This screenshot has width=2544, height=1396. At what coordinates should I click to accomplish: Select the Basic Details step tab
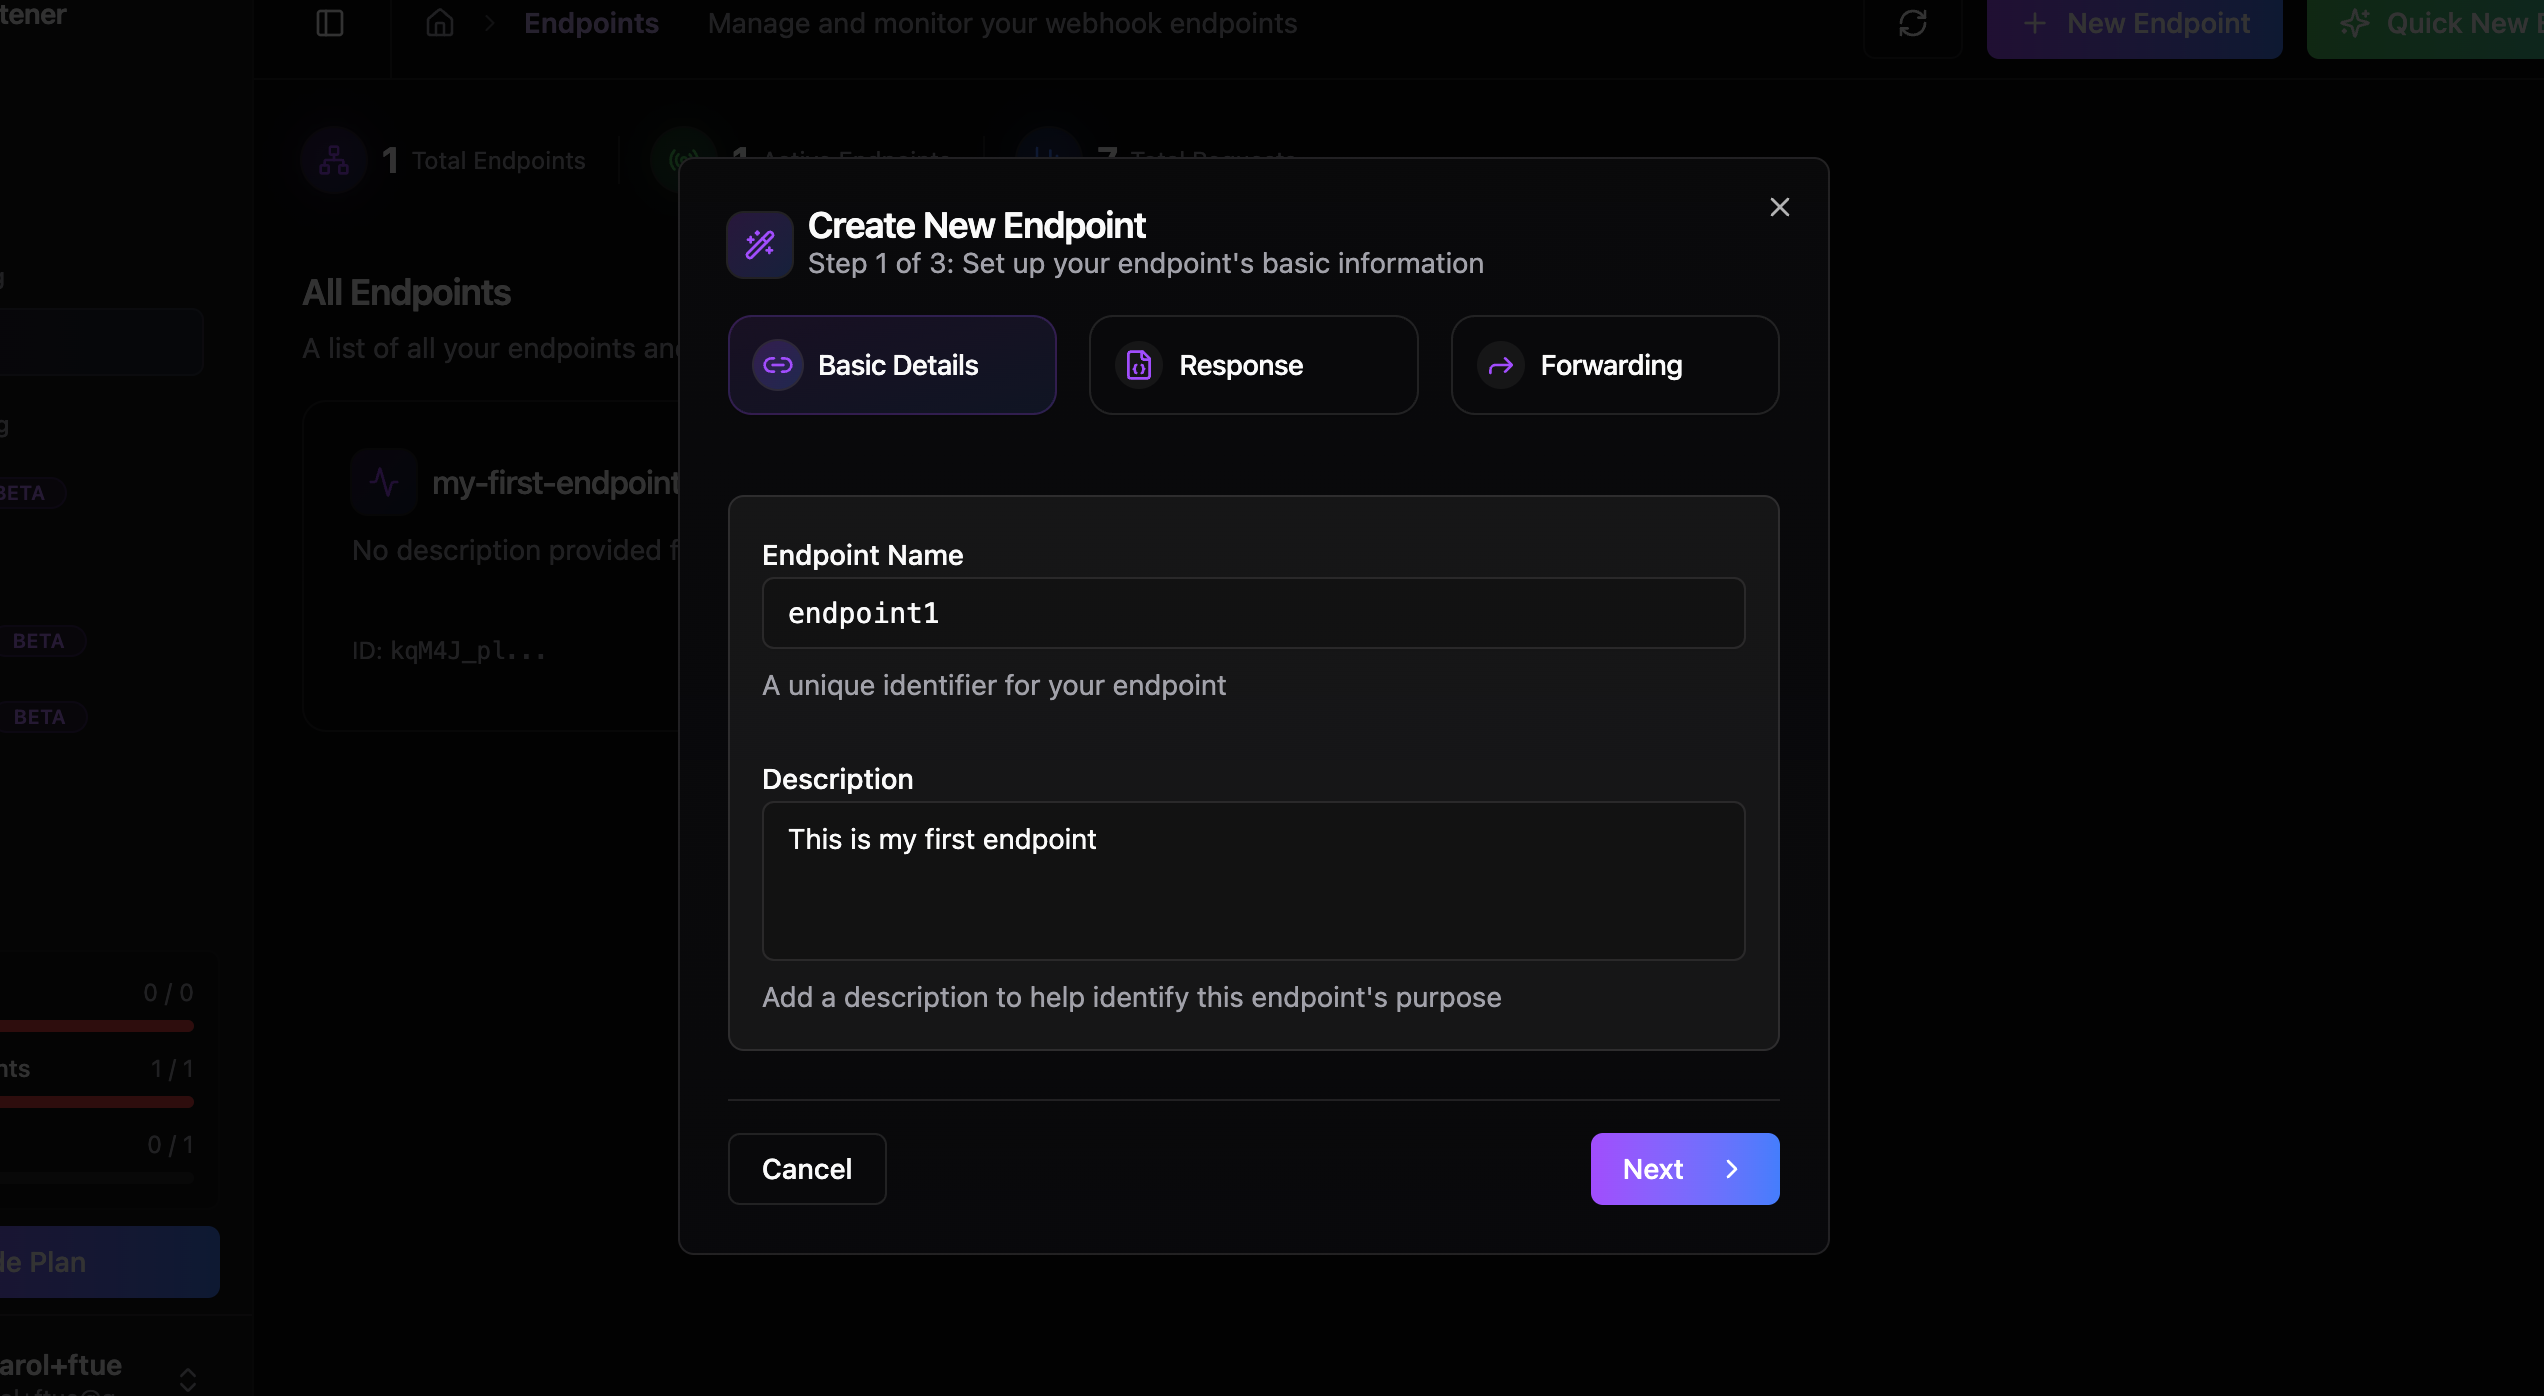click(x=892, y=365)
